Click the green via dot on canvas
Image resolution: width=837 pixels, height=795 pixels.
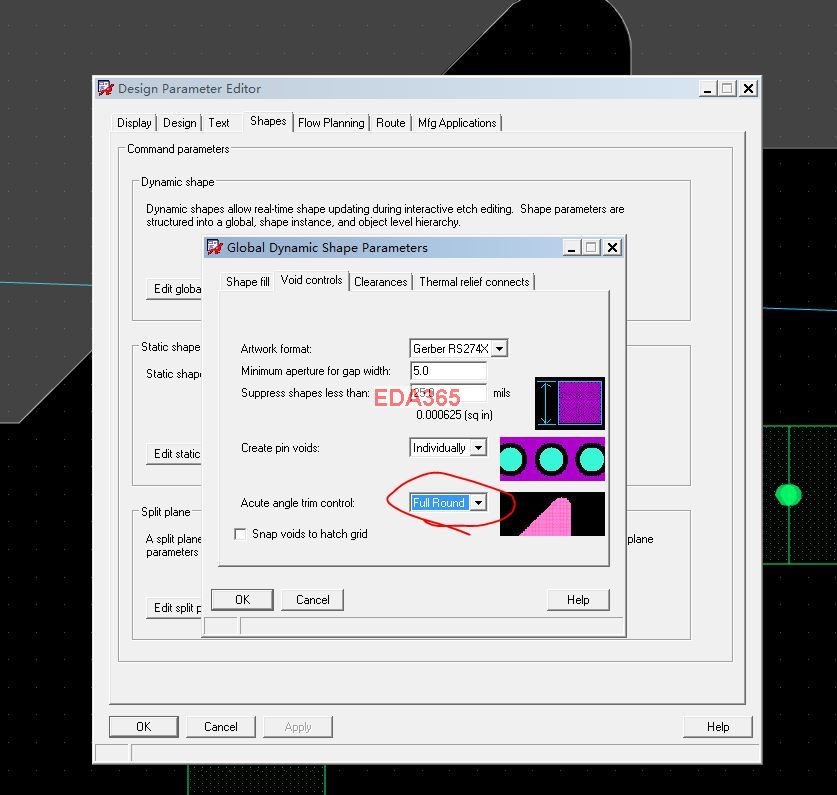pos(788,495)
